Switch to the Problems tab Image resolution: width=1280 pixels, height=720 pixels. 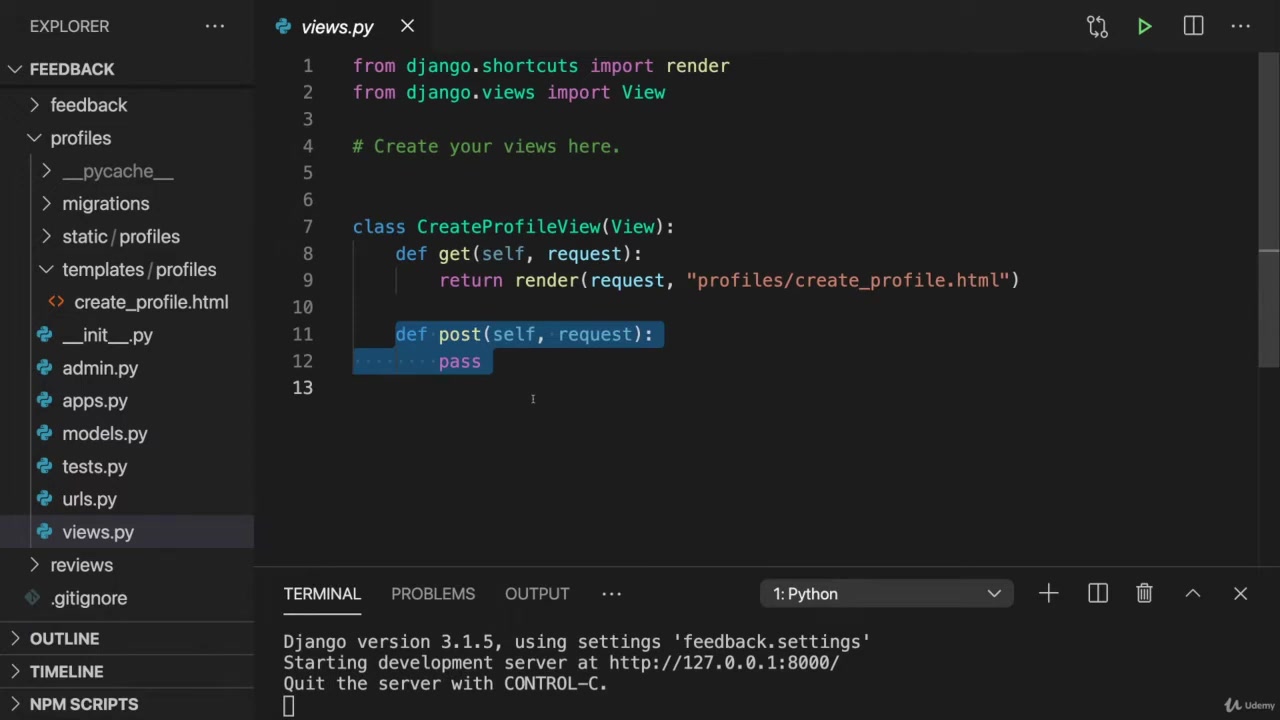coord(432,594)
